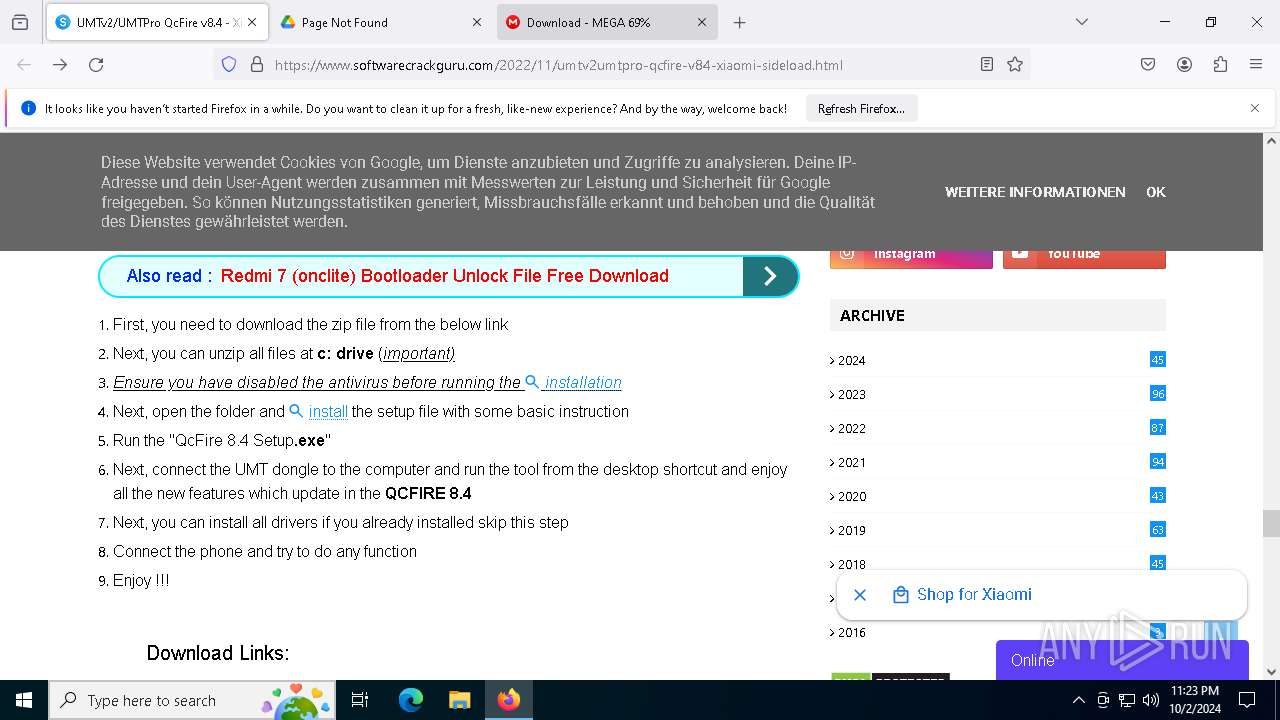Click the Also read arrow button
This screenshot has width=1280, height=720.
pos(769,276)
